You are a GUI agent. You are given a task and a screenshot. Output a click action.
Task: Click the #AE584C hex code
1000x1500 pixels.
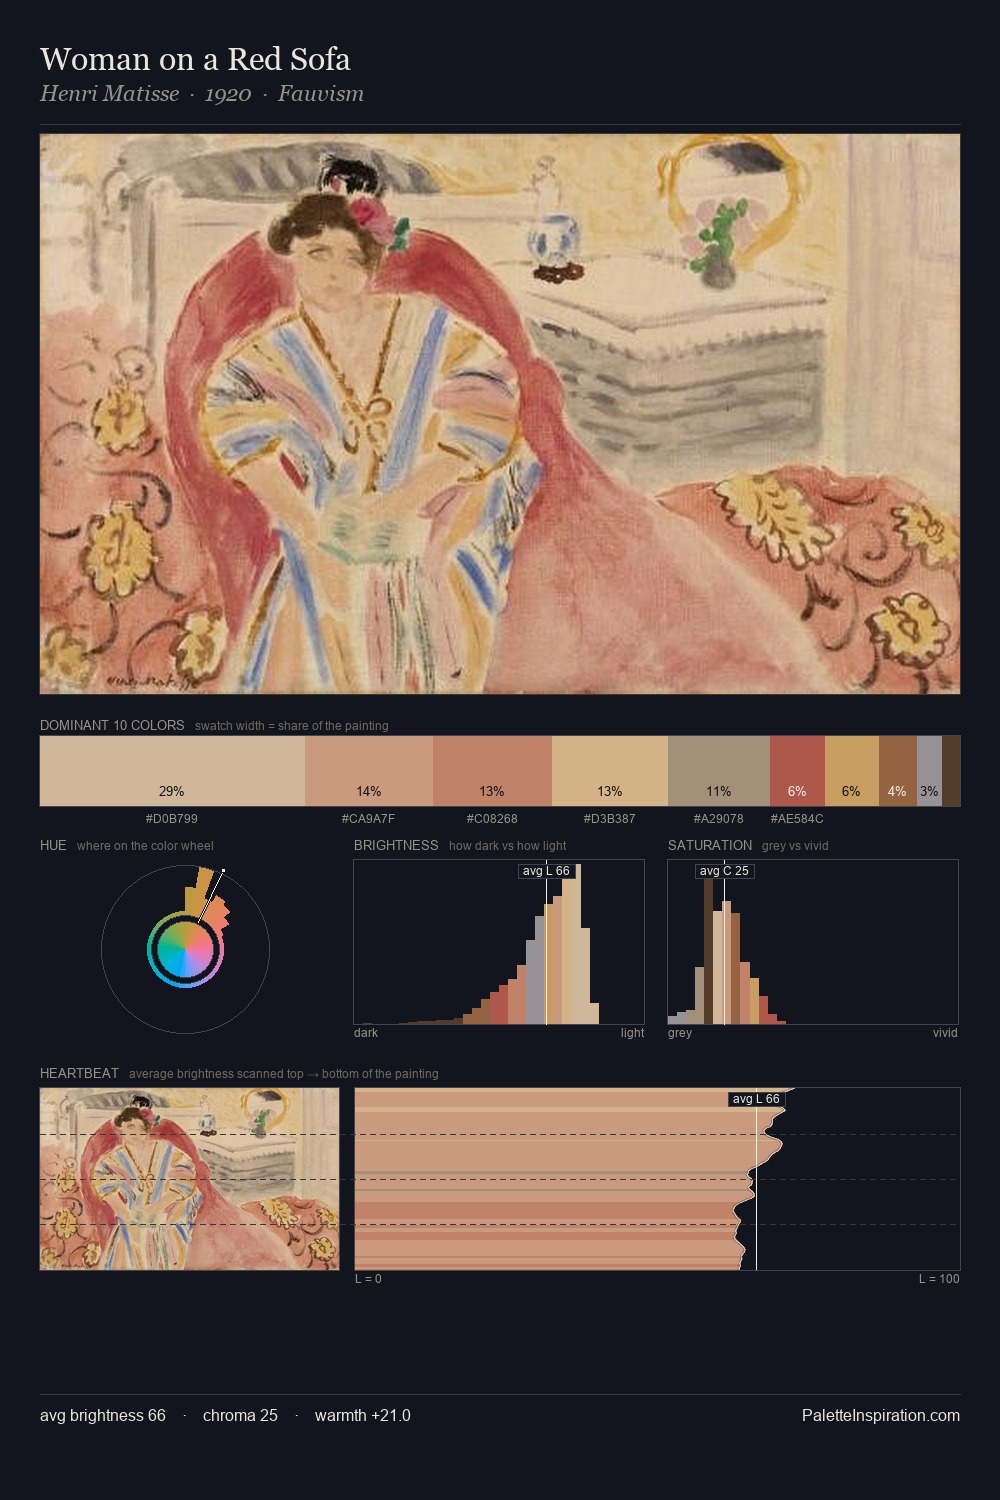click(797, 819)
